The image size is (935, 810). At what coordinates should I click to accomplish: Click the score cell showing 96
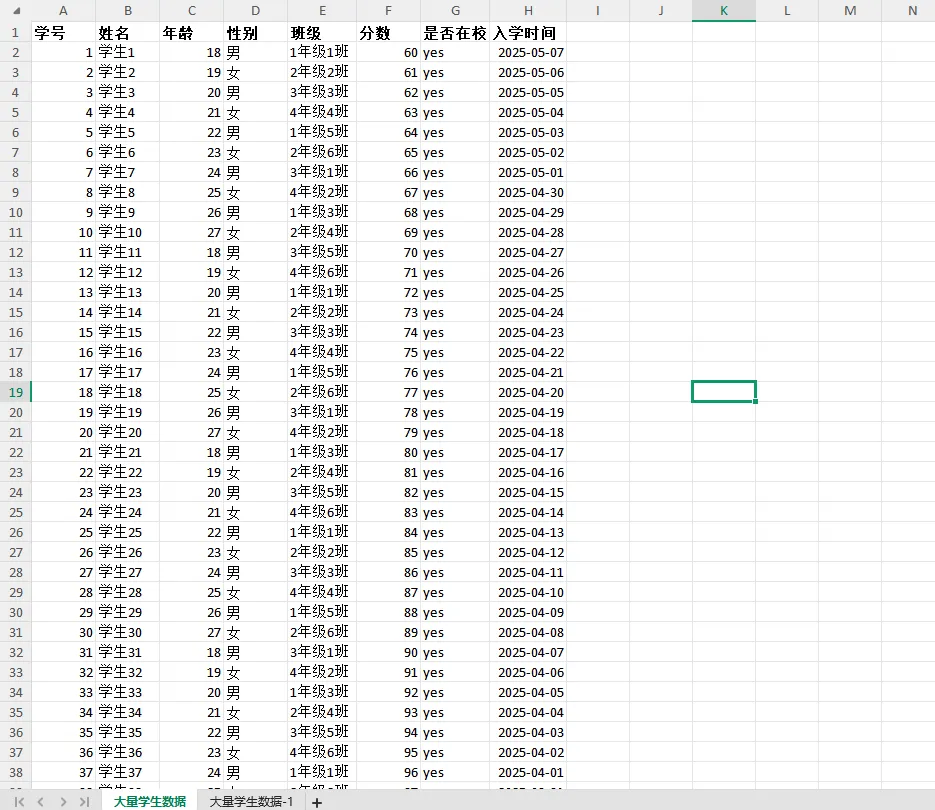click(x=388, y=772)
